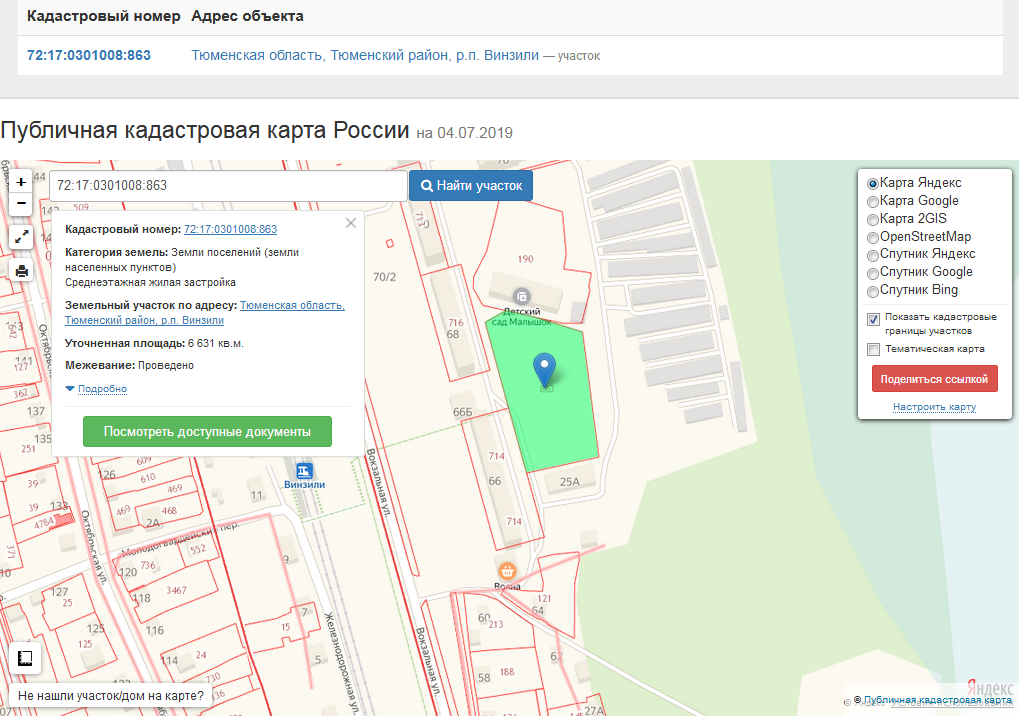Click the 70/2 label on the map
Screen dimensions: 1019x716
click(384, 277)
